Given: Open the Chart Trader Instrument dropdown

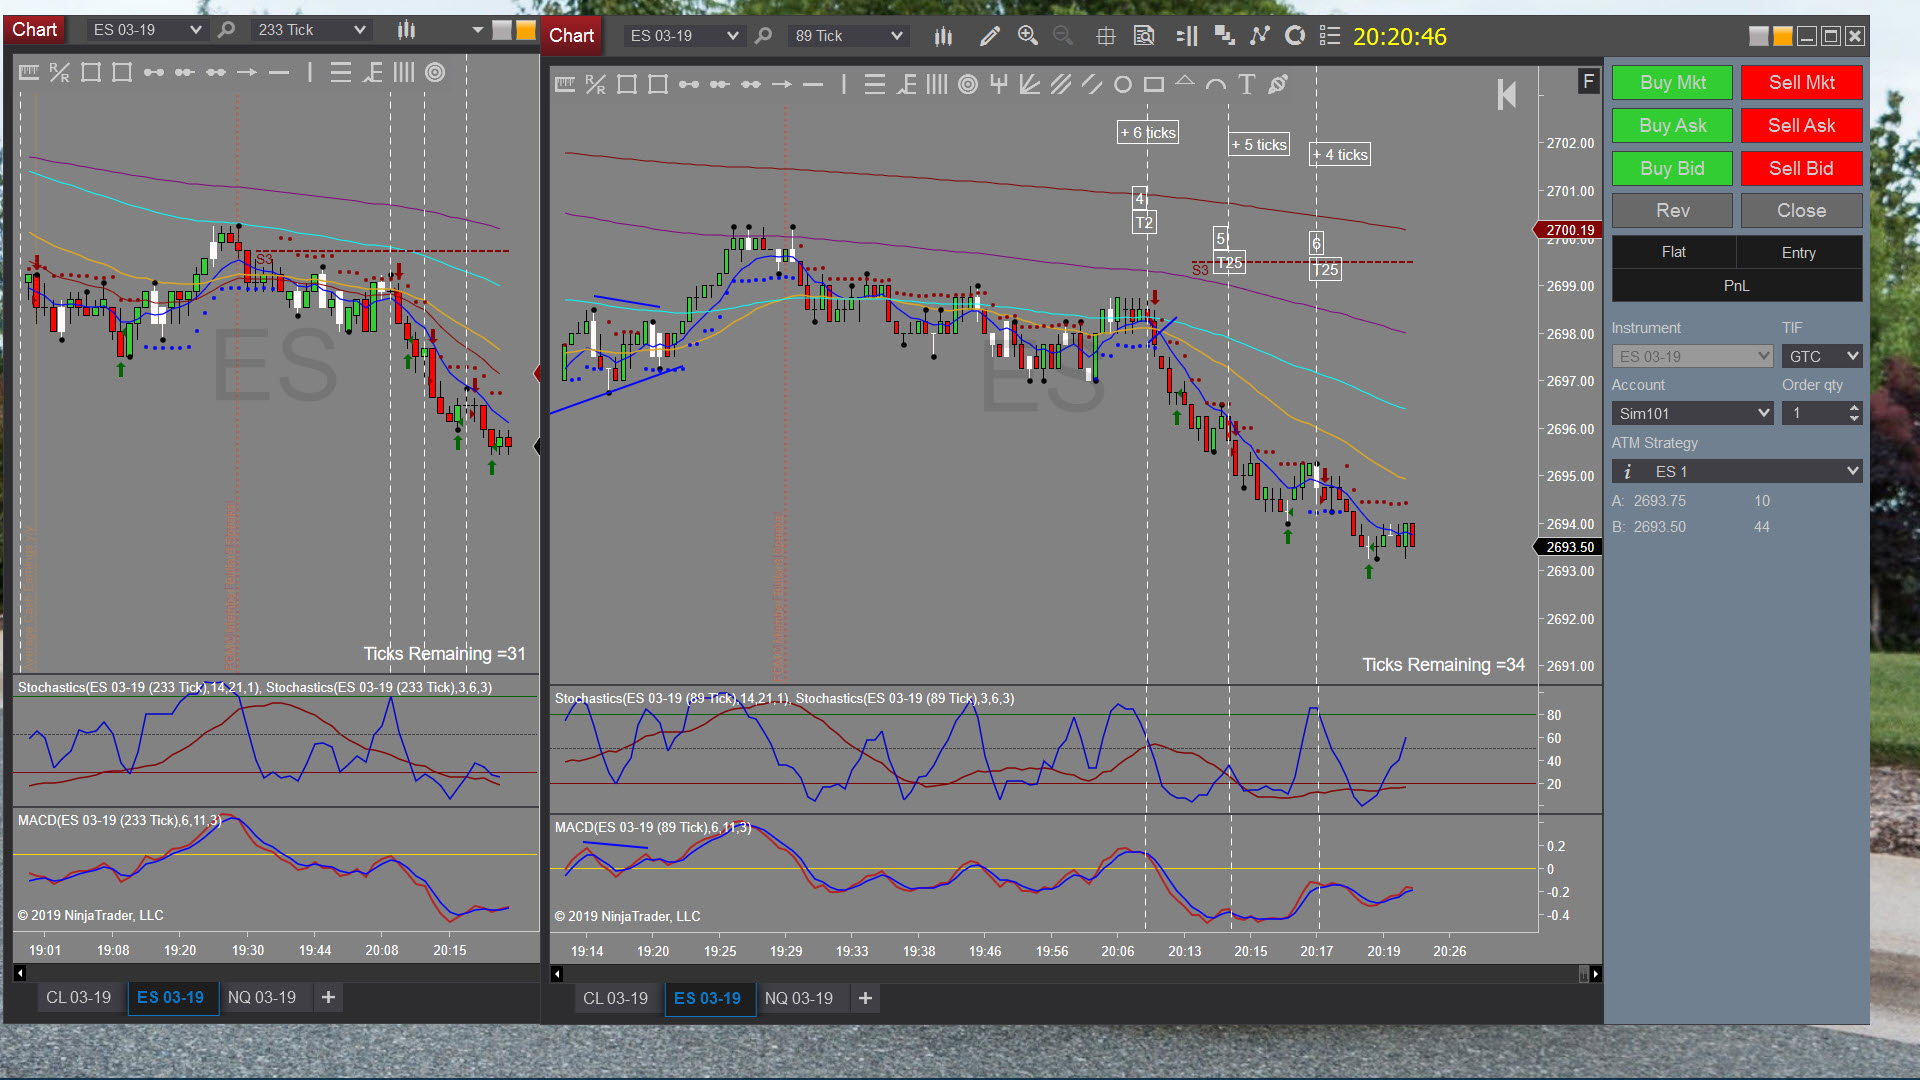Looking at the screenshot, I should 1692,357.
